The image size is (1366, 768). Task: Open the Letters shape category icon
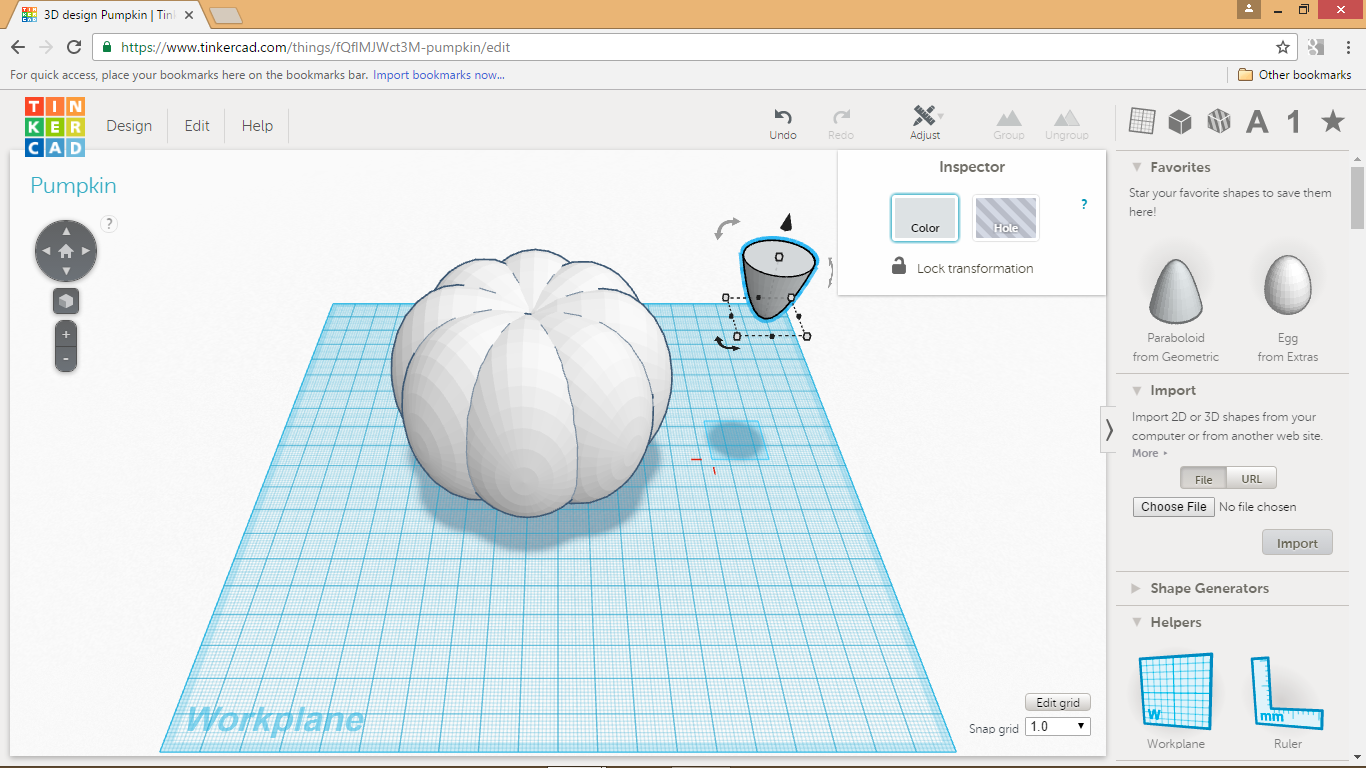coord(1256,121)
